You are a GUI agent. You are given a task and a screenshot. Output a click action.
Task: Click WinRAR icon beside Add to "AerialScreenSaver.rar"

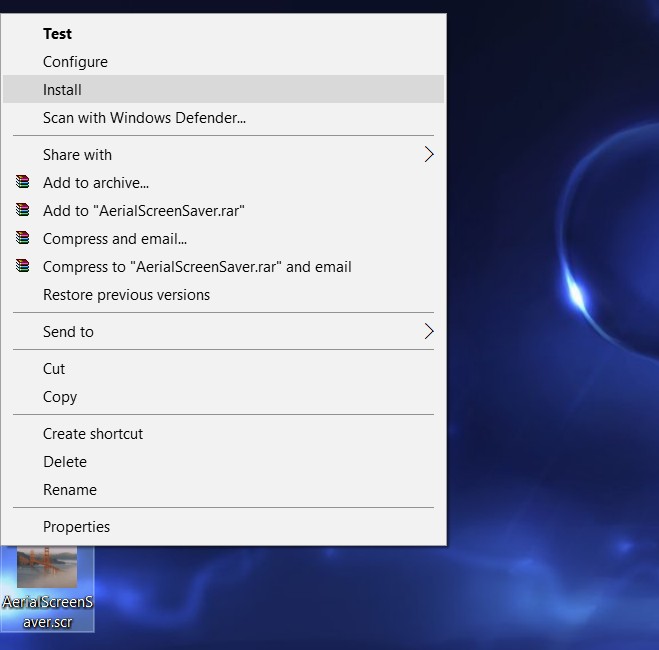tap(23, 210)
